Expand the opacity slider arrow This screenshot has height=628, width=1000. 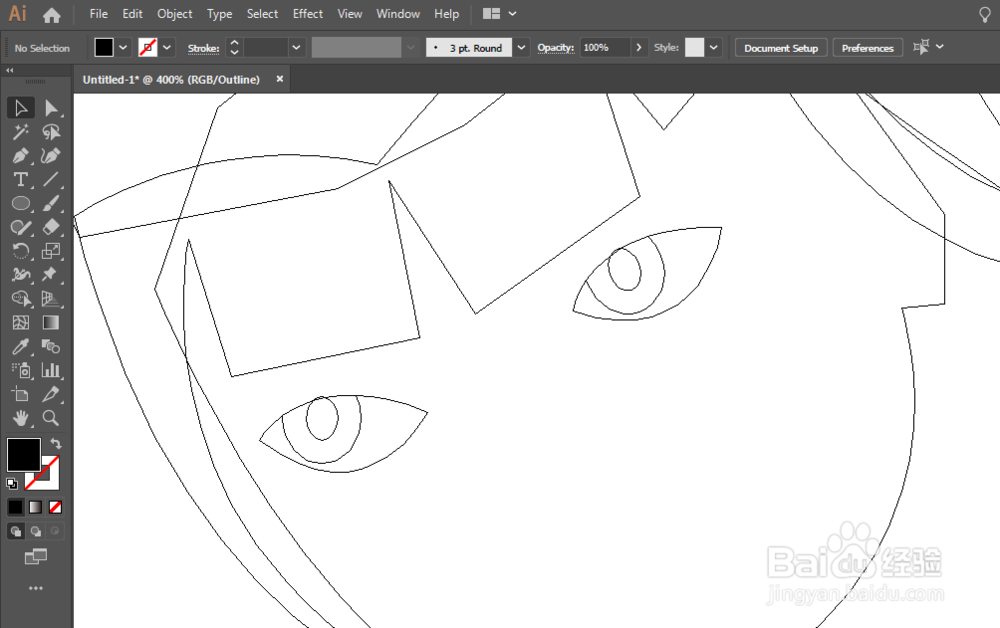638,47
